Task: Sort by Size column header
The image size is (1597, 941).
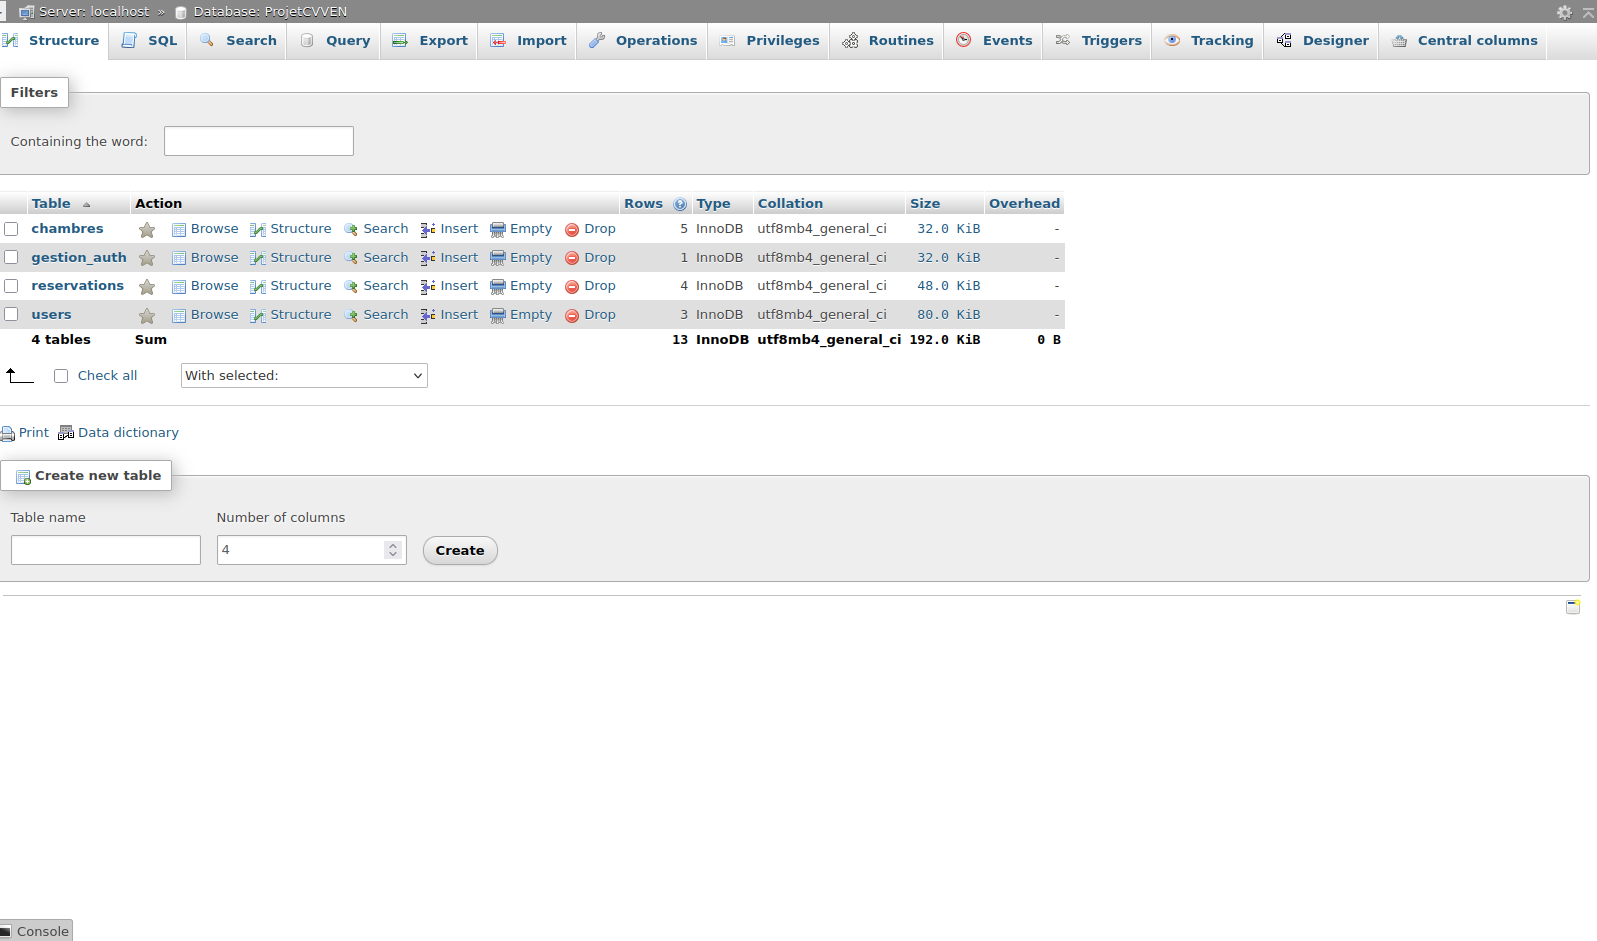Action: (x=925, y=203)
